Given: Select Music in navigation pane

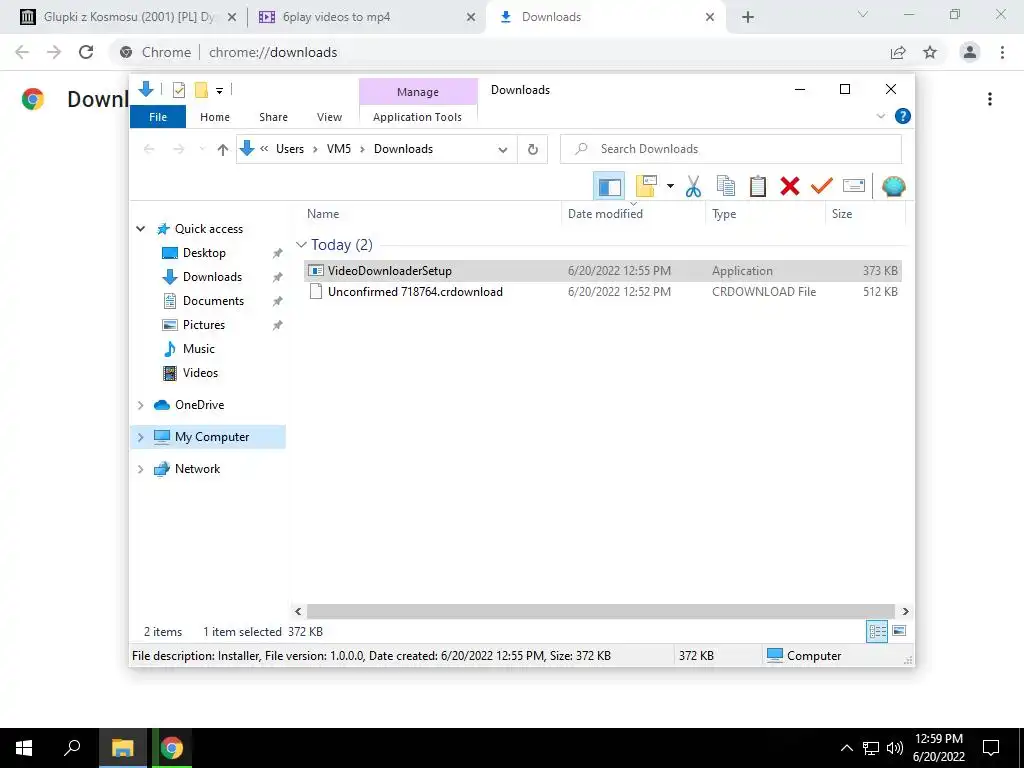Looking at the screenshot, I should point(199,349).
